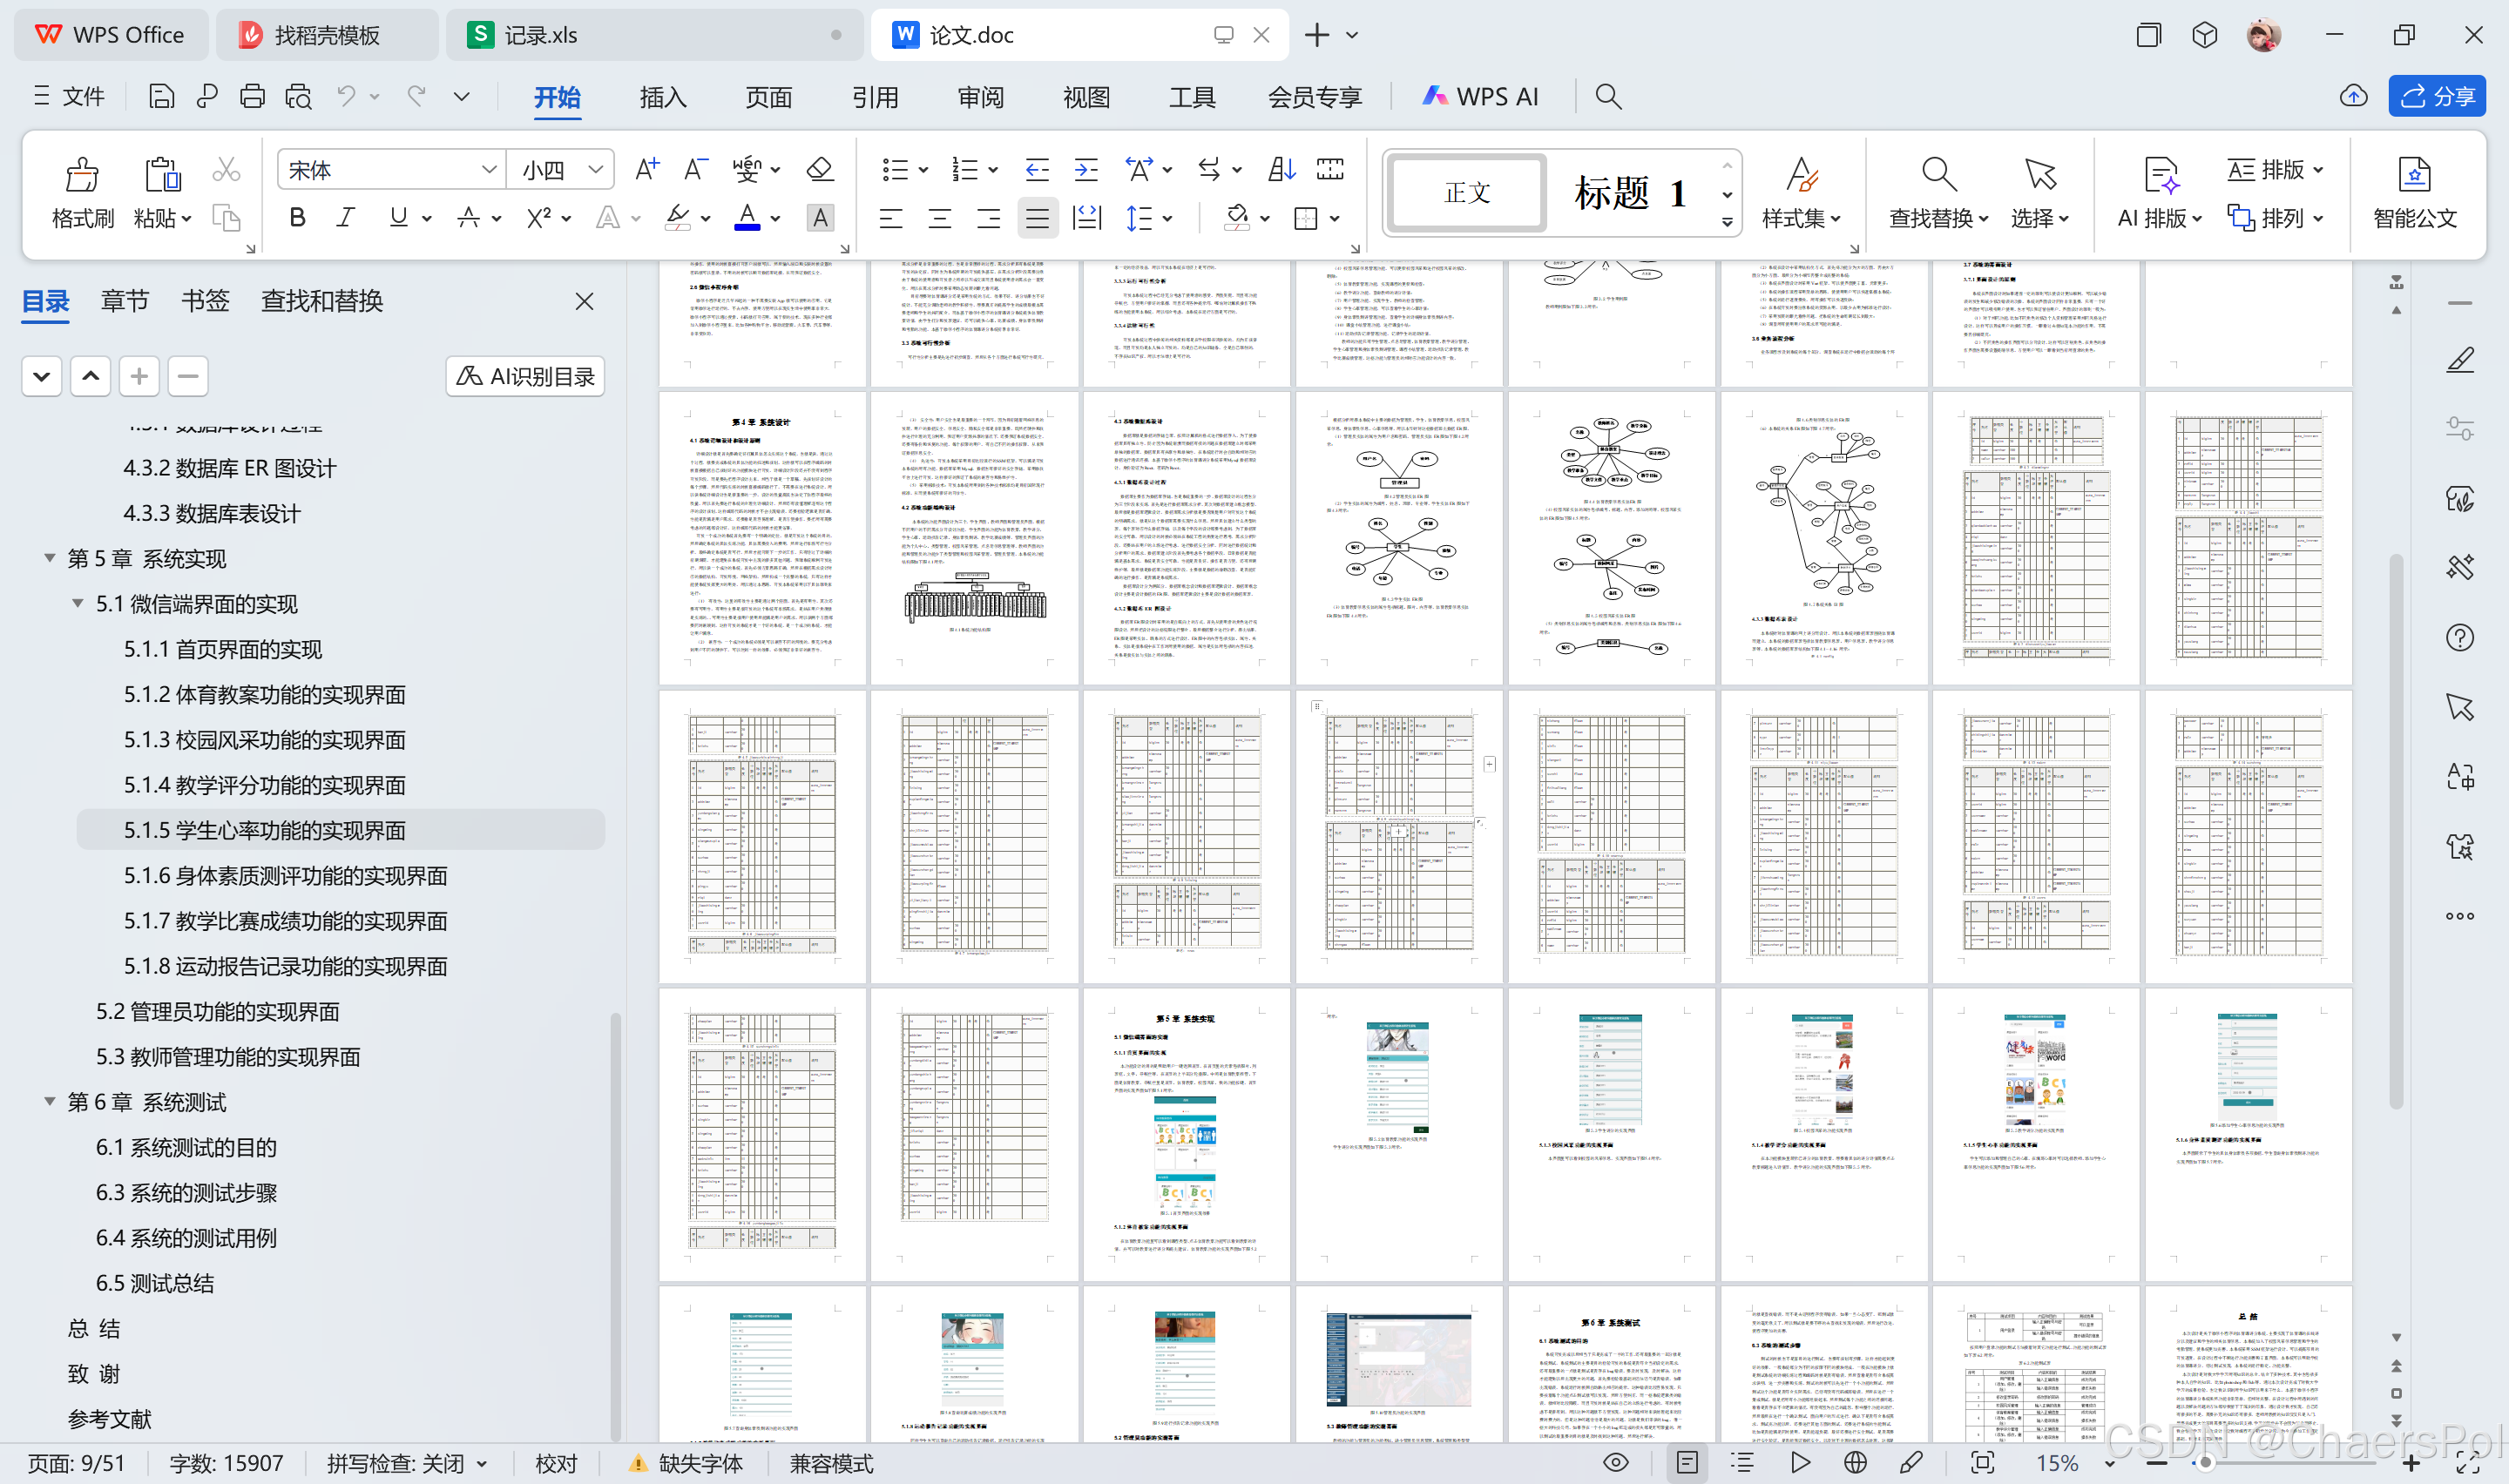This screenshot has height=1484, width=2509.
Task: Open the Page (页面) ribbon tab
Action: click(768, 97)
